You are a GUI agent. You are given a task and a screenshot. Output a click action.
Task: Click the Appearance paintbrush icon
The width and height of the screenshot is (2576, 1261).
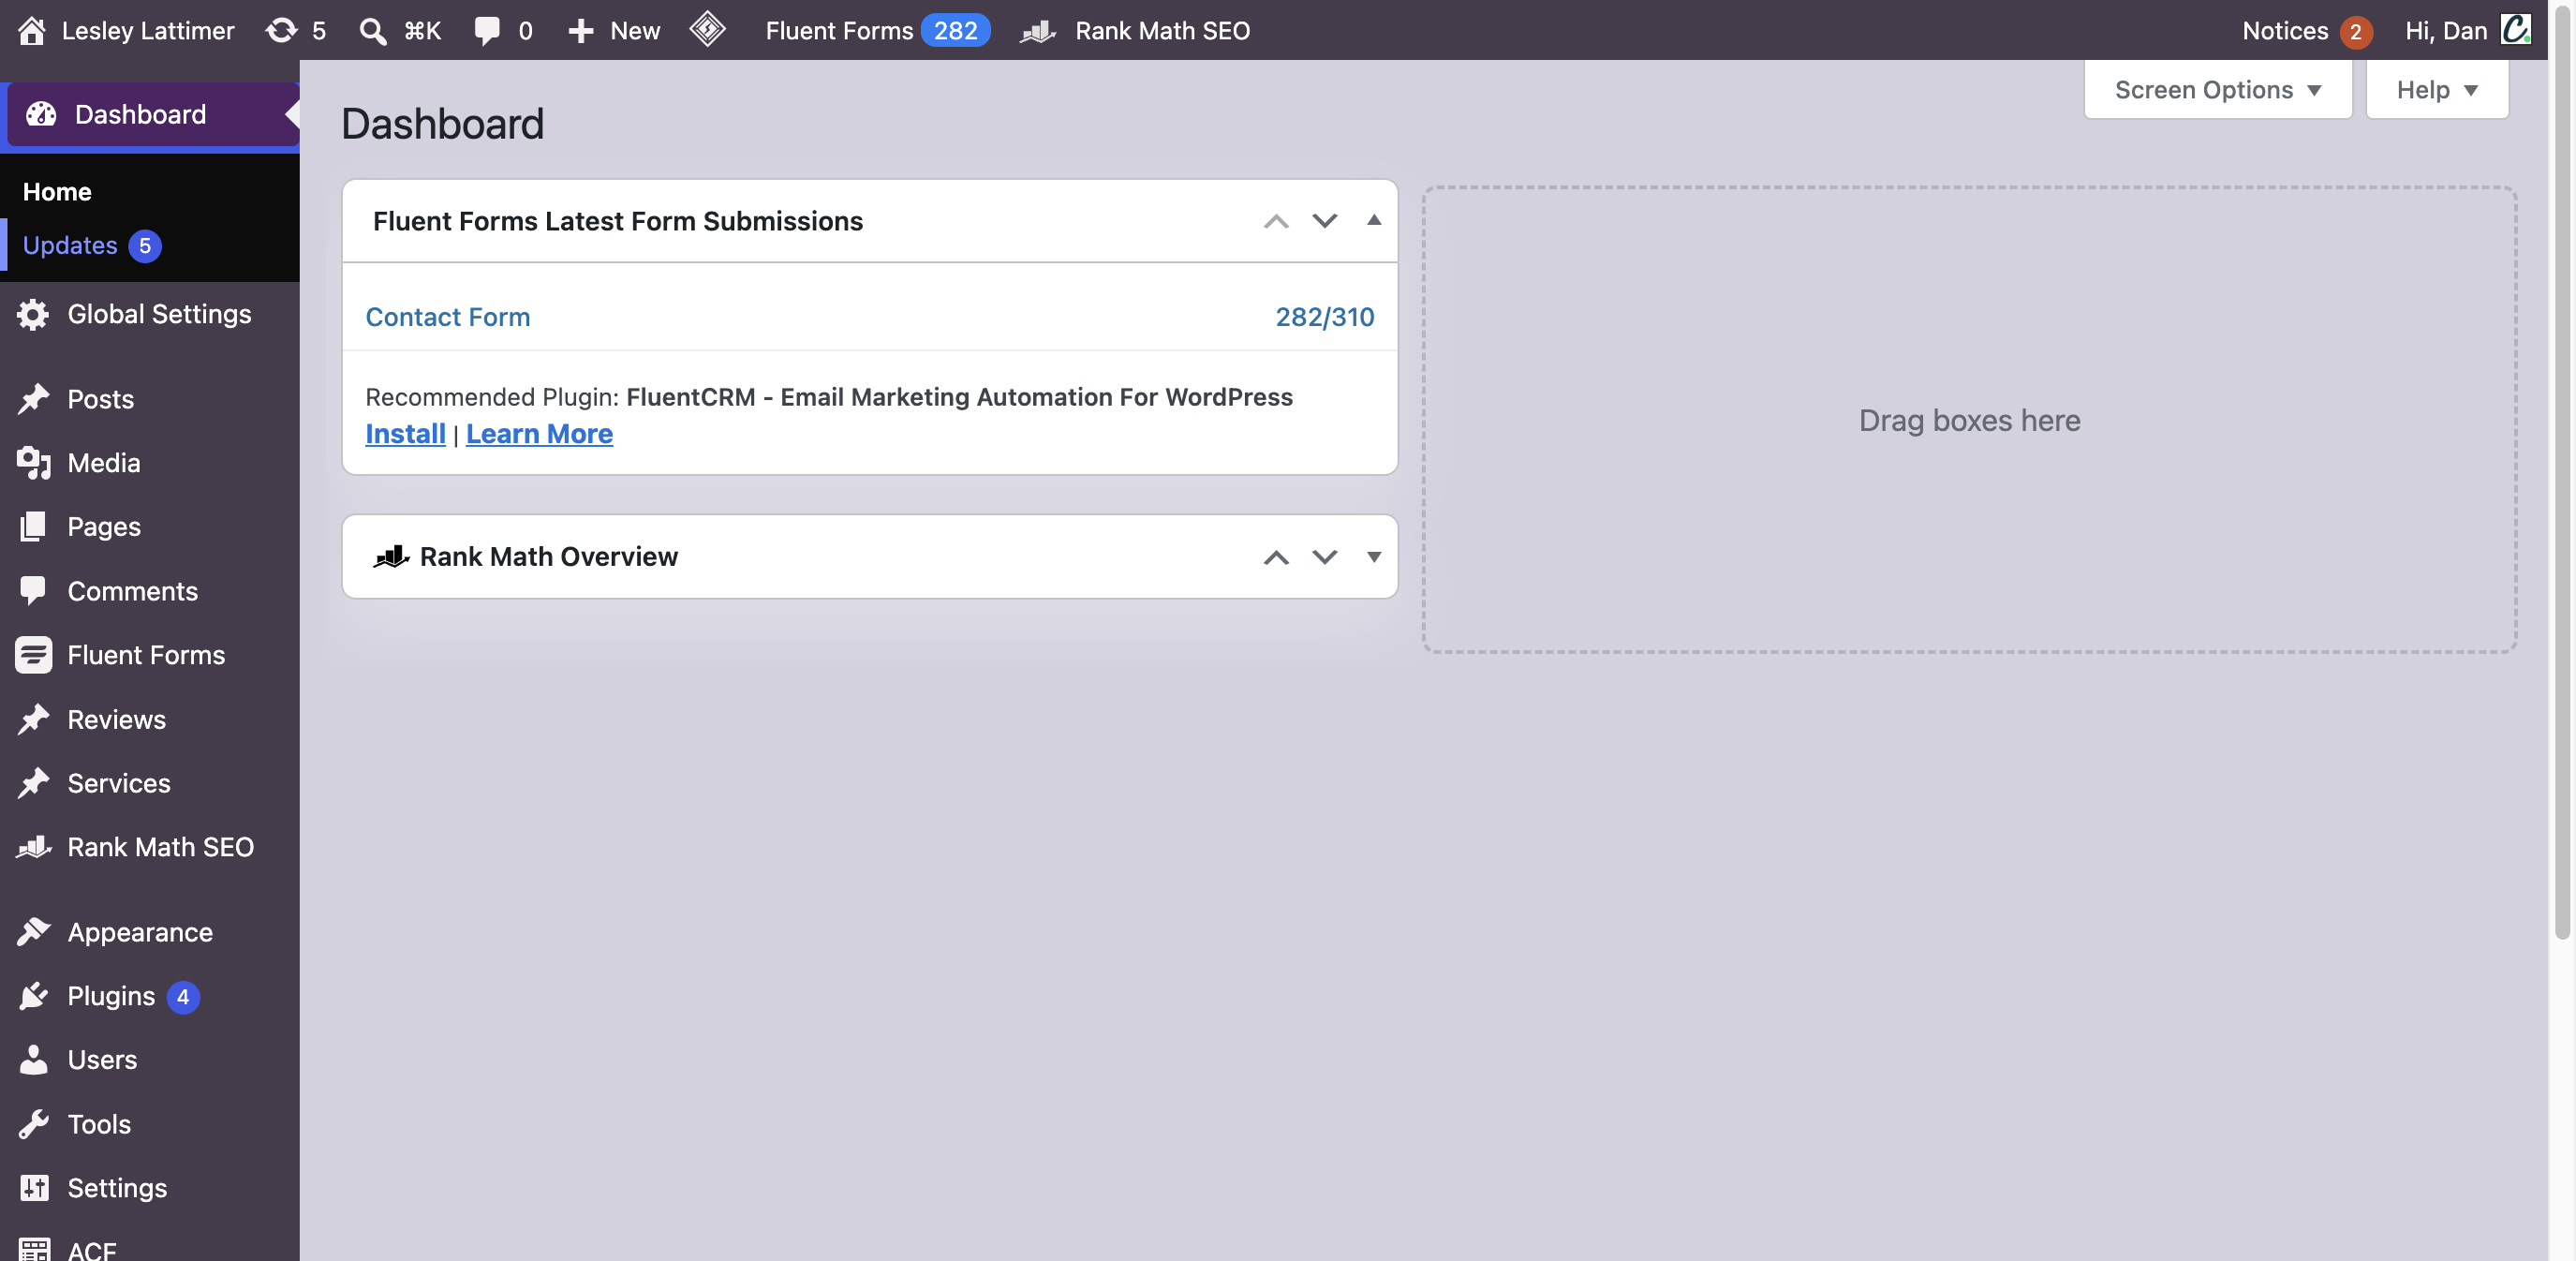[33, 932]
